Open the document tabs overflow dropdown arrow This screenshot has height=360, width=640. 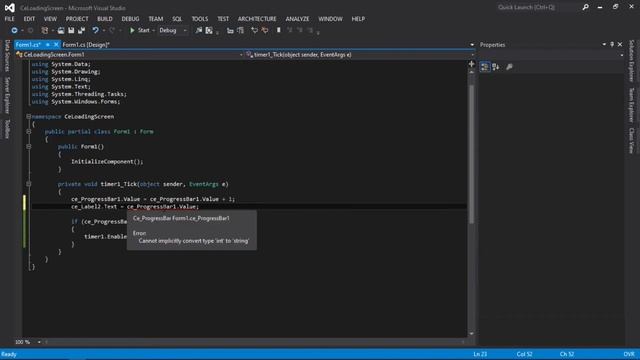(x=472, y=44)
